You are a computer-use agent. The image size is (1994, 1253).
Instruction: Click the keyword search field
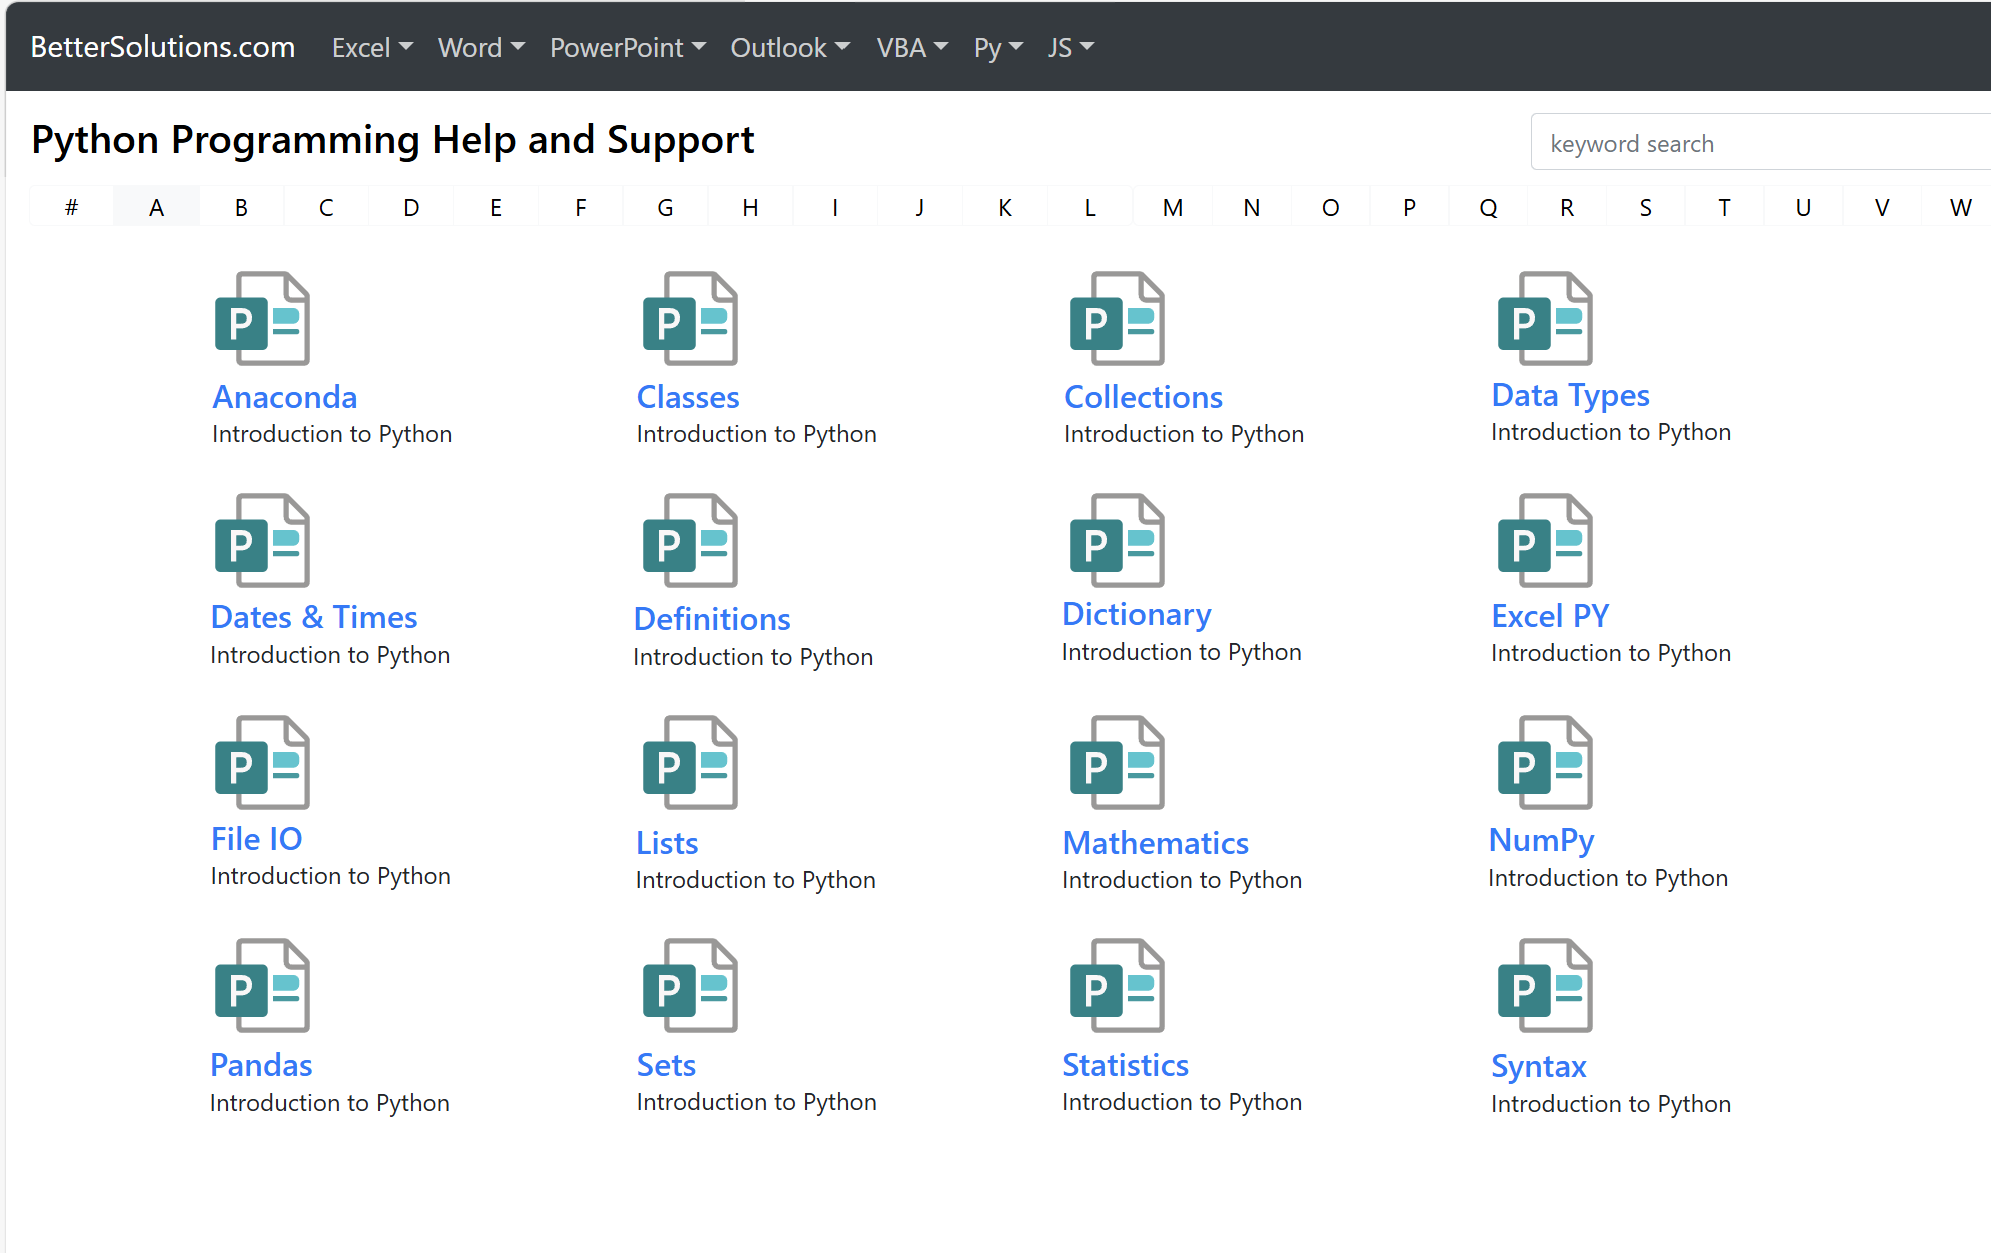[x=1761, y=143]
